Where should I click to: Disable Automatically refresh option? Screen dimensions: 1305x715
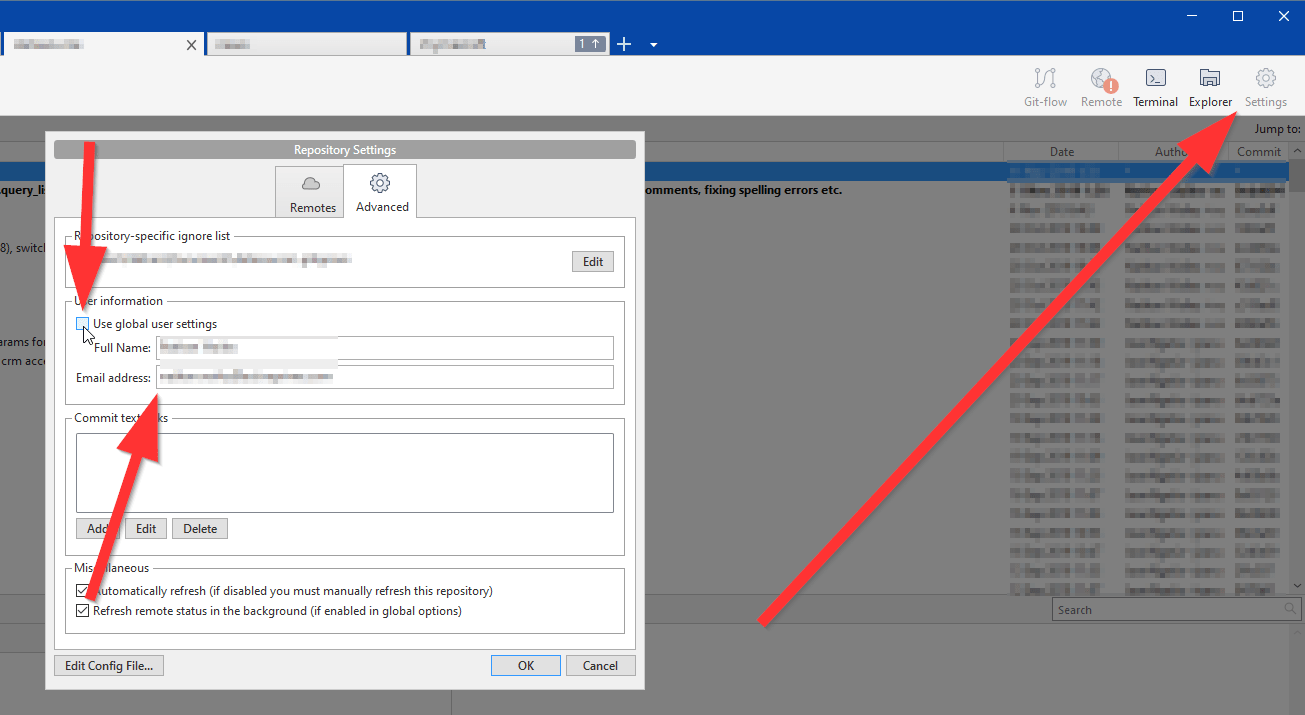[x=82, y=590]
